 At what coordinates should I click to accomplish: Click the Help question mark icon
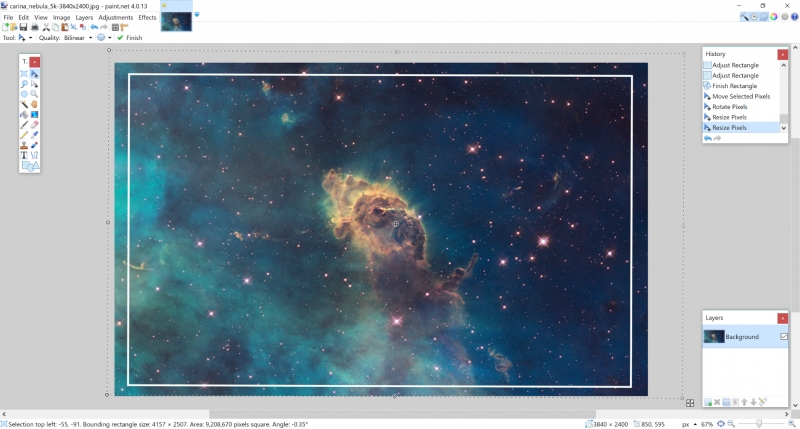pyautogui.click(x=794, y=16)
